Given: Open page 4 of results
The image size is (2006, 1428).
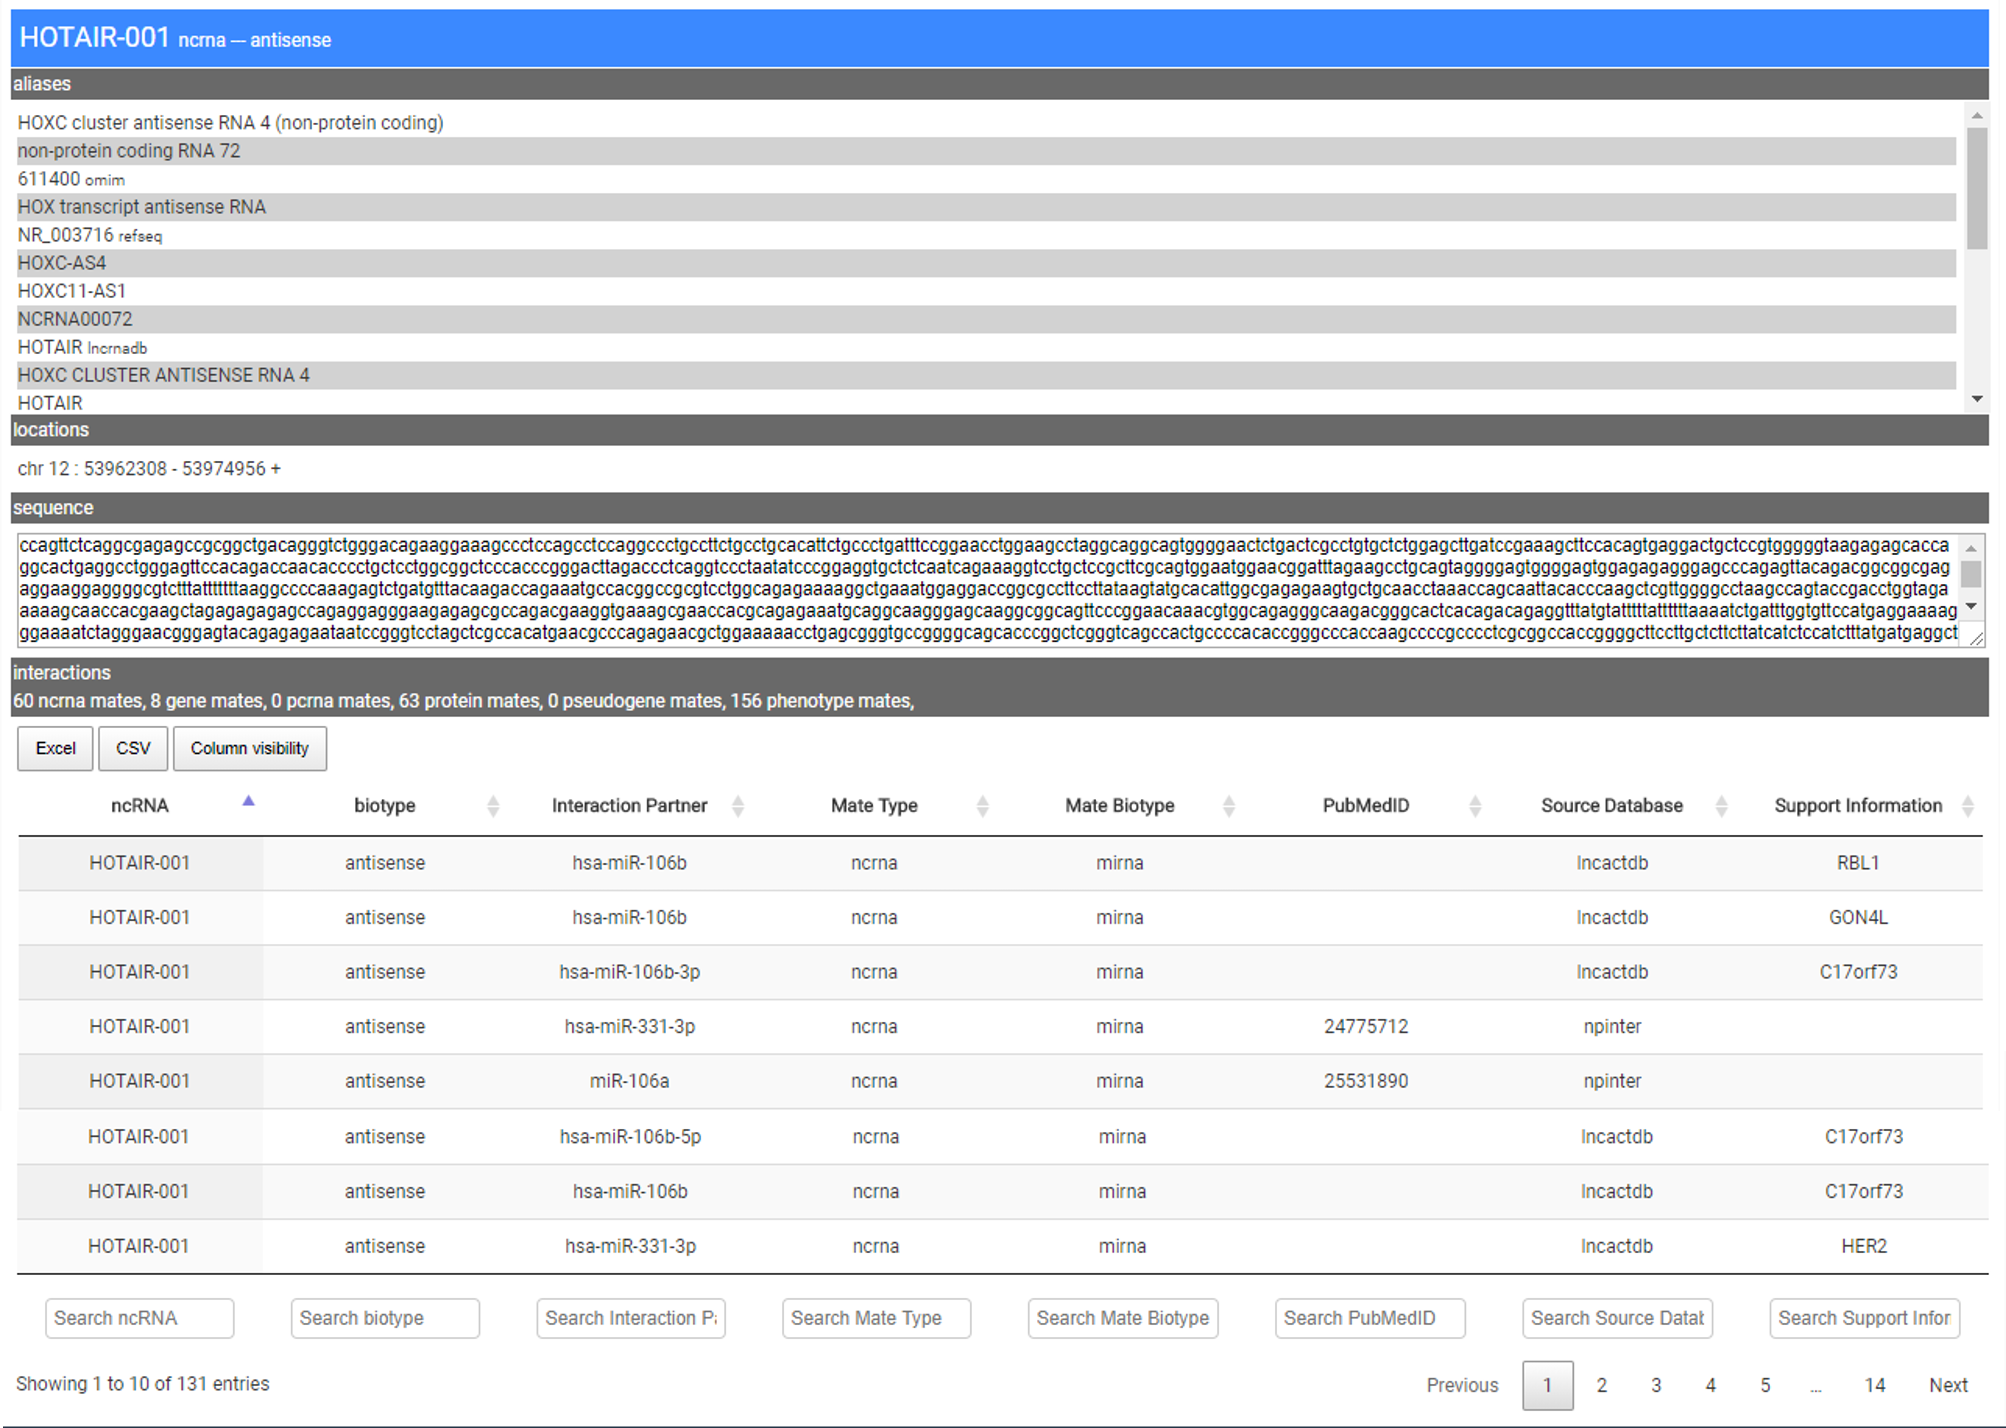Looking at the screenshot, I should click(1710, 1385).
